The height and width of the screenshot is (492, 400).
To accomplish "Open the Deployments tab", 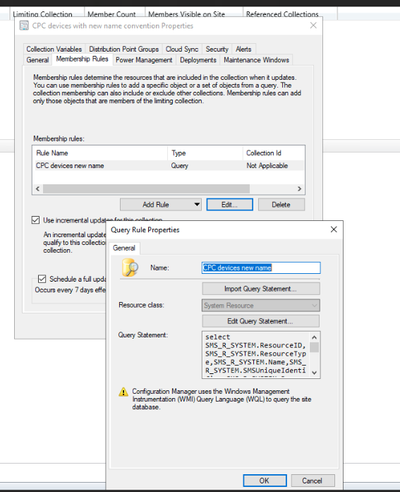I will tap(198, 60).
